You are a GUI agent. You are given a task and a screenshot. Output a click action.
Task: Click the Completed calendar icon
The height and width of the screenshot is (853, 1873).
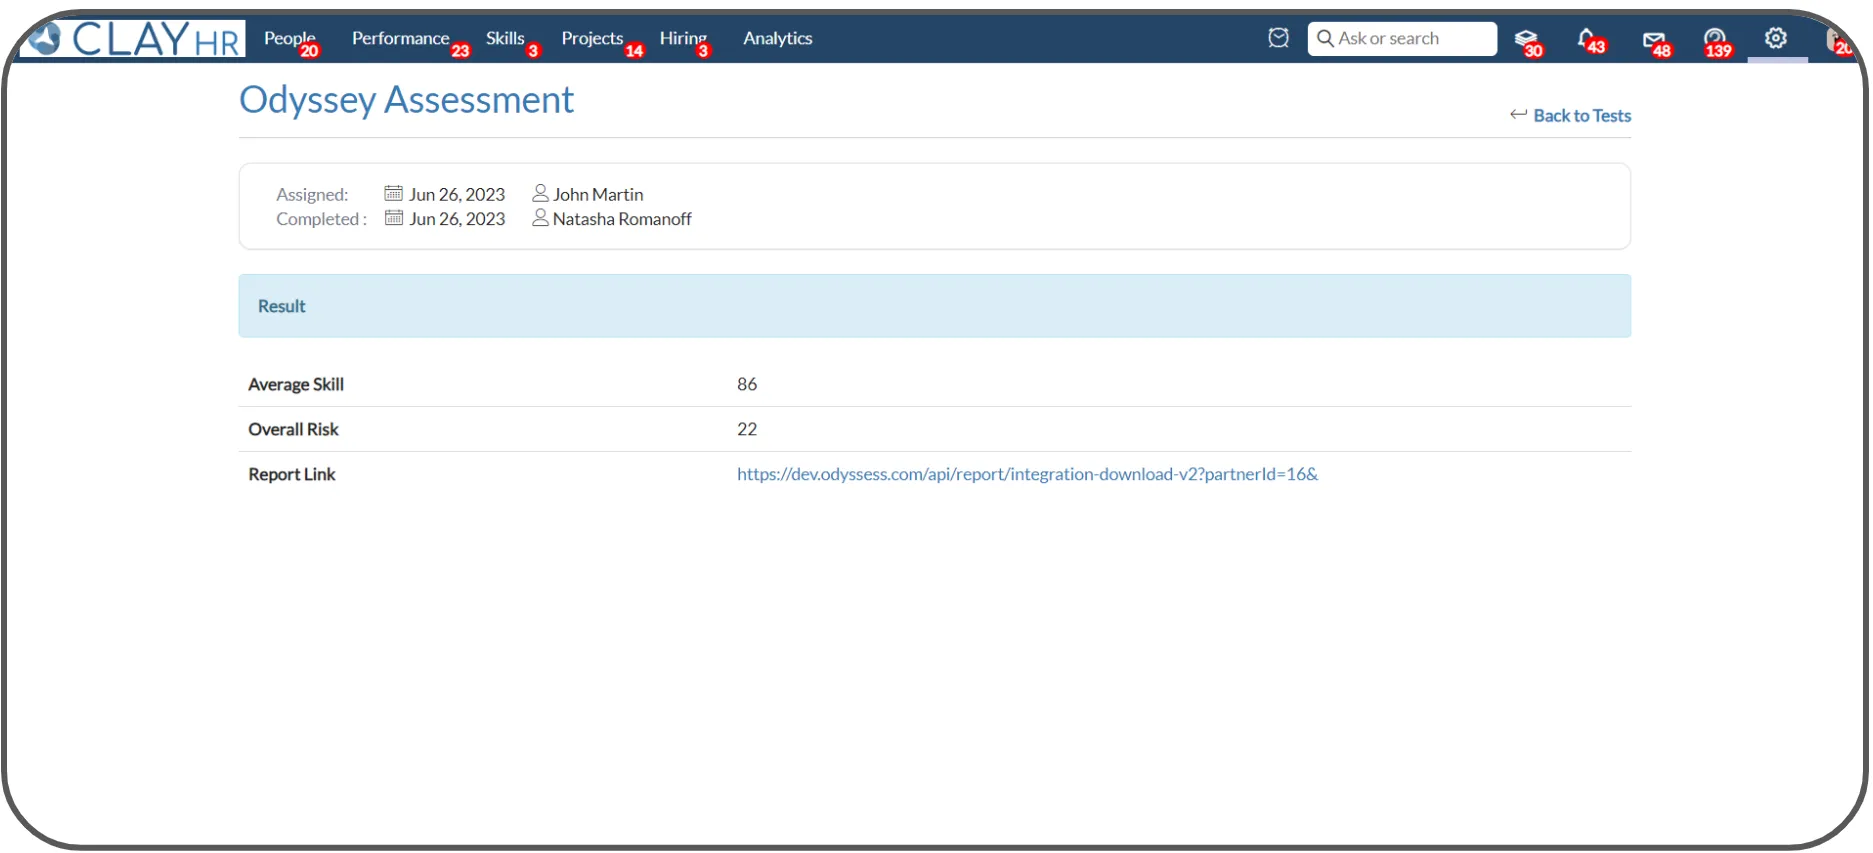394,217
